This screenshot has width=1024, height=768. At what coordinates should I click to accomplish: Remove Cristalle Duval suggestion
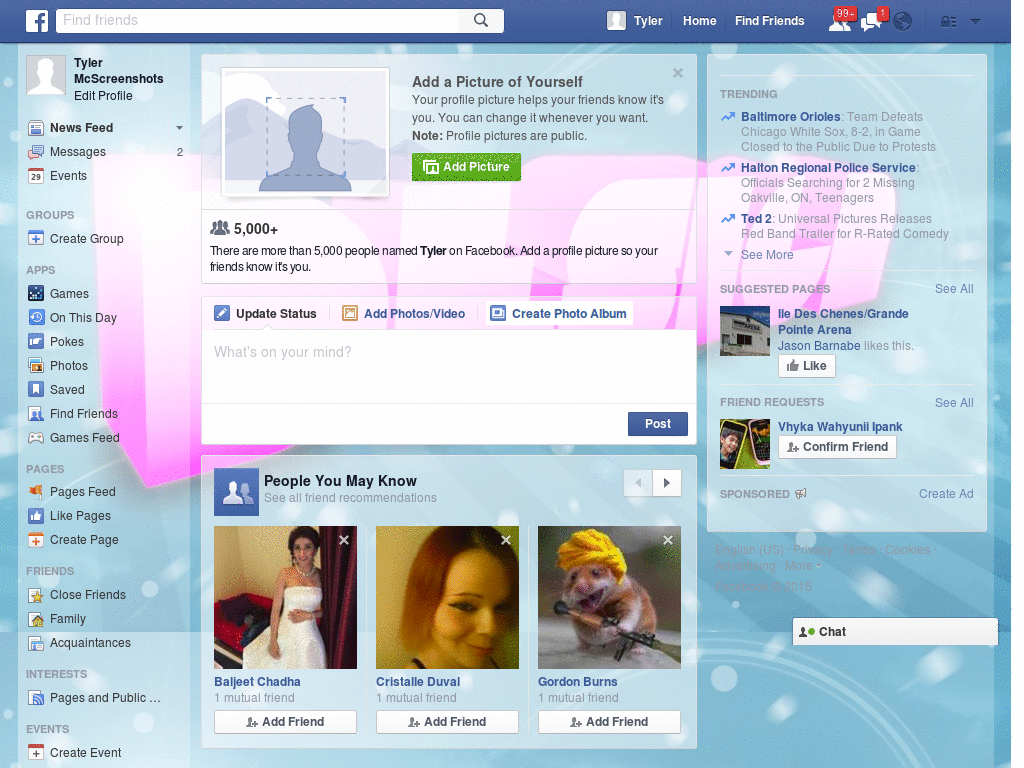(506, 540)
